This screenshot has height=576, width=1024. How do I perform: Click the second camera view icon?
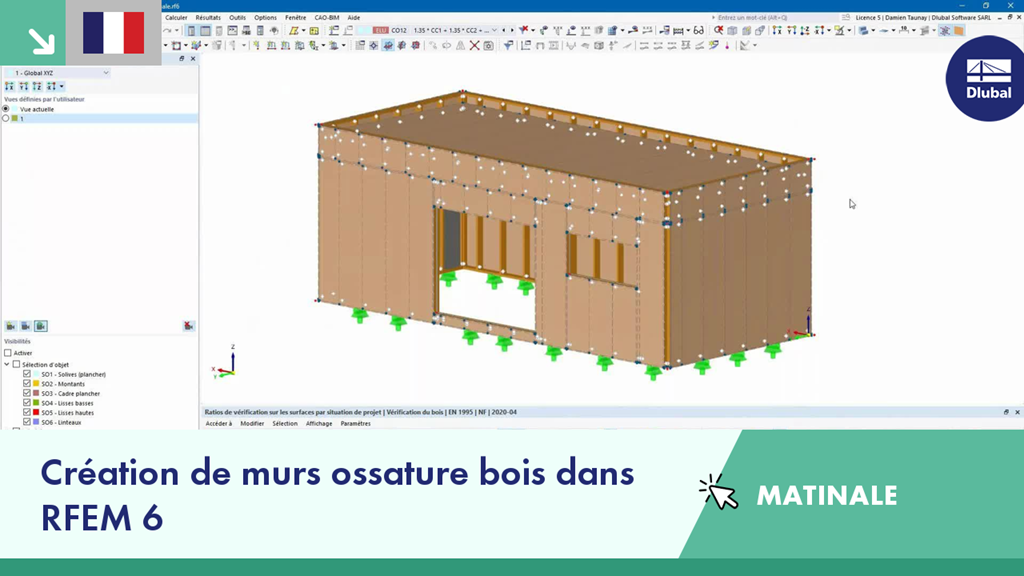[x=25, y=326]
